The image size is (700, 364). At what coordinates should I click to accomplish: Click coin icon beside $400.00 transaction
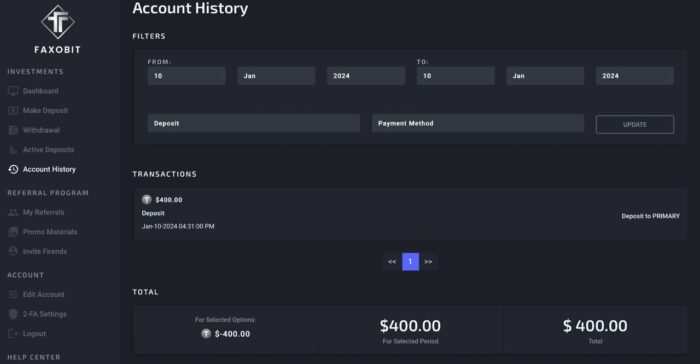[146, 200]
